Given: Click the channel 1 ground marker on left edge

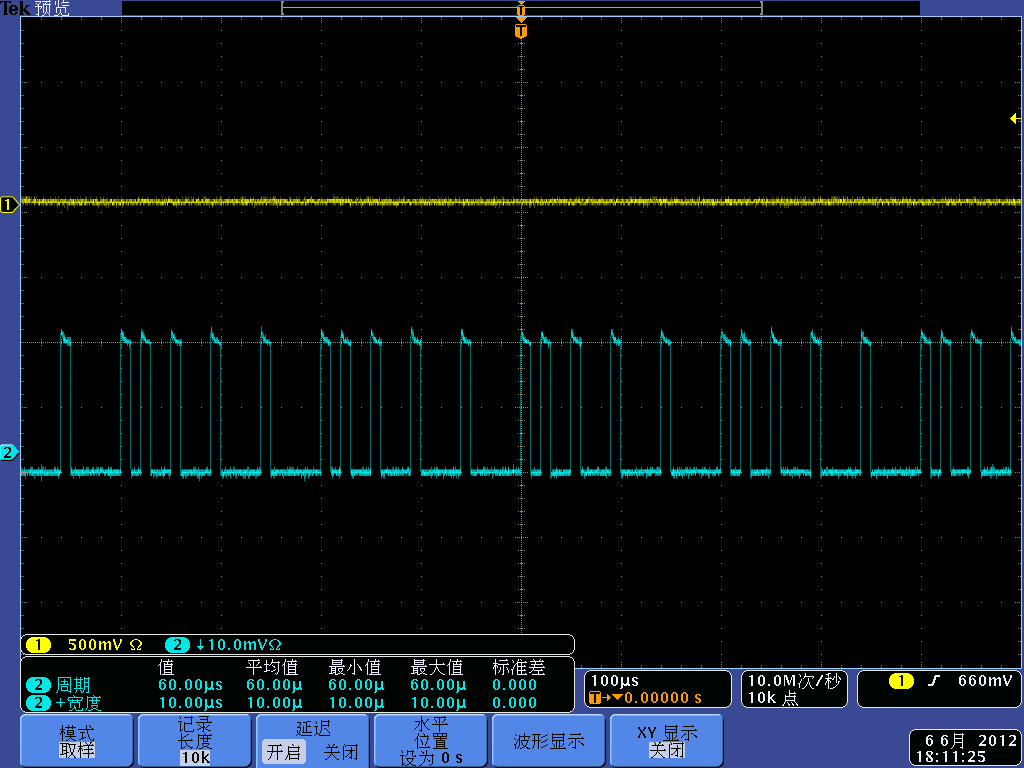Looking at the screenshot, I should 9,205.
